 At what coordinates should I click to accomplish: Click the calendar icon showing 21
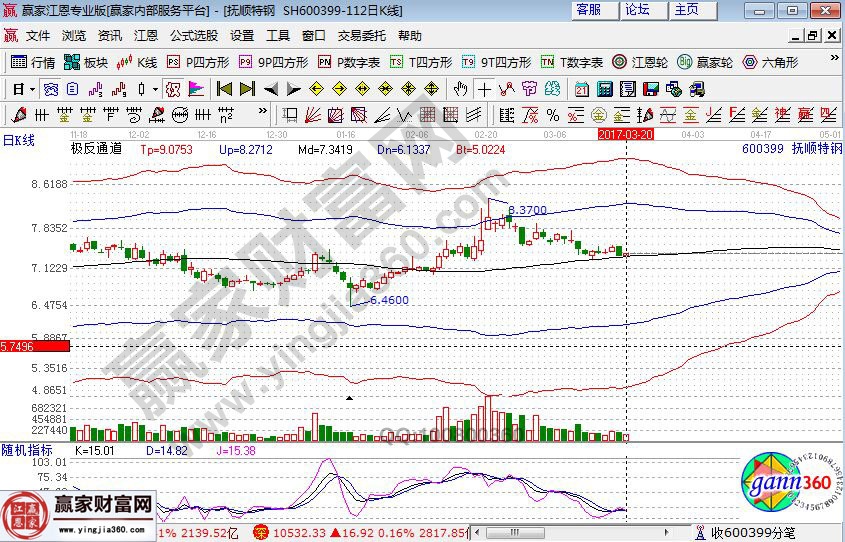point(582,88)
